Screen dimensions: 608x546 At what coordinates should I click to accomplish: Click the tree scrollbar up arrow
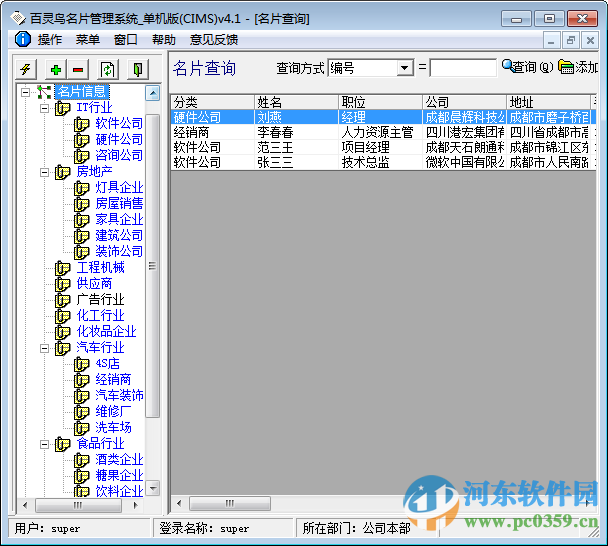coord(153,93)
